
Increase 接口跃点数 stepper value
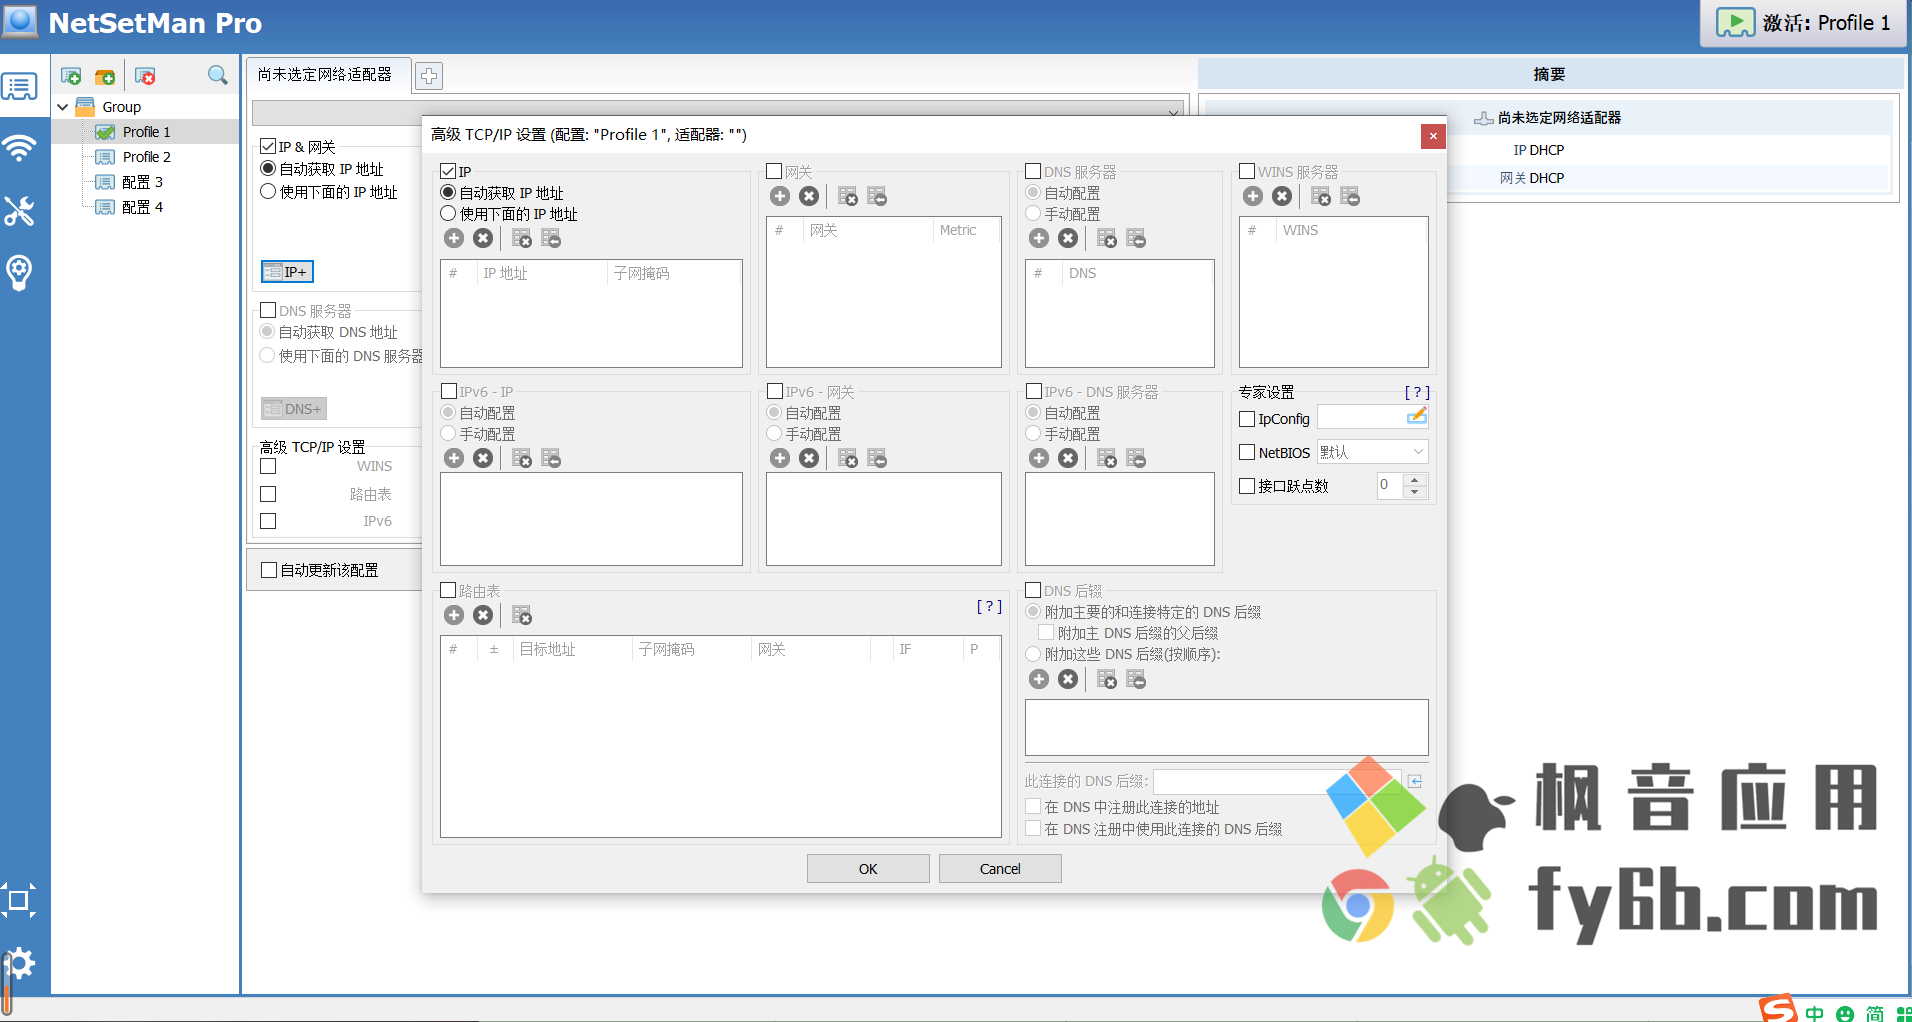[x=1414, y=479]
